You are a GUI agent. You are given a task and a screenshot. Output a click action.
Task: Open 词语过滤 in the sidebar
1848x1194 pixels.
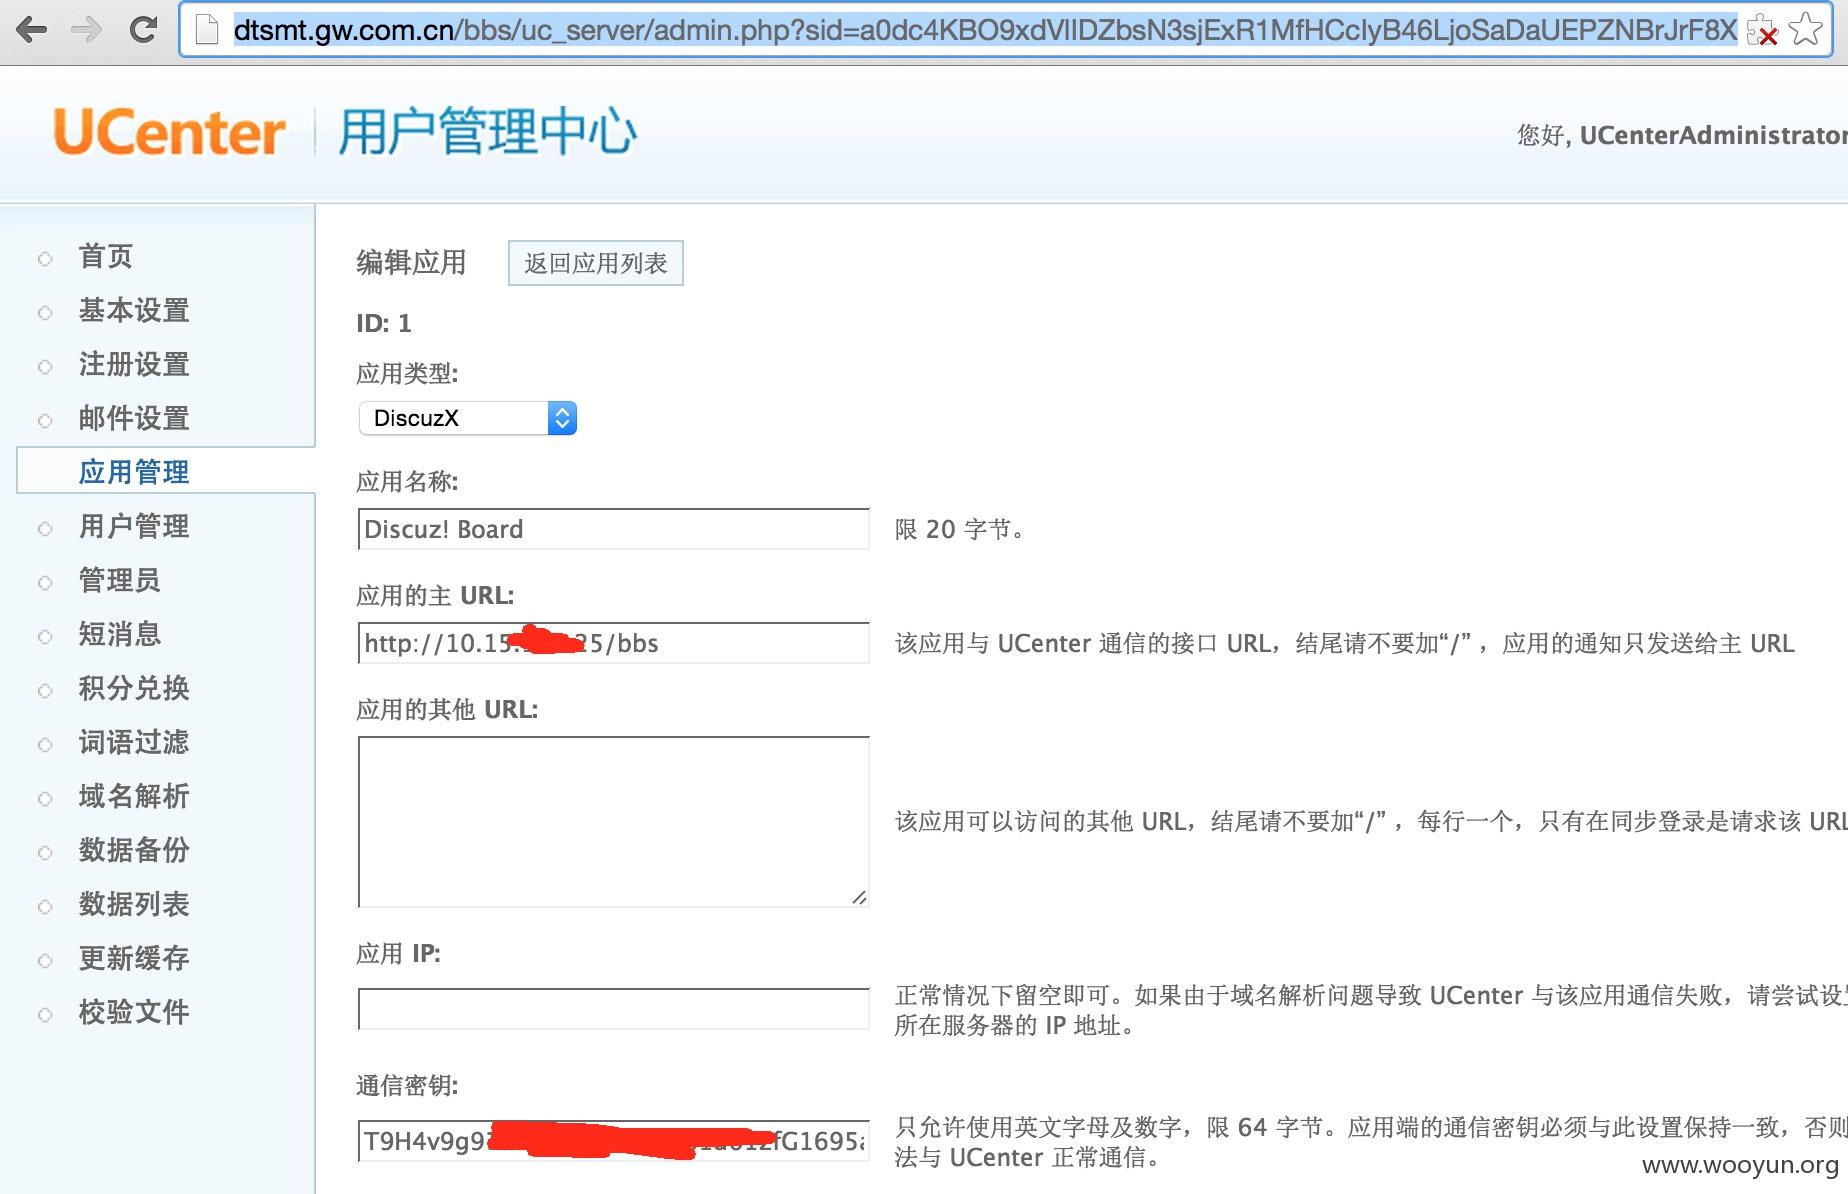coord(134,742)
